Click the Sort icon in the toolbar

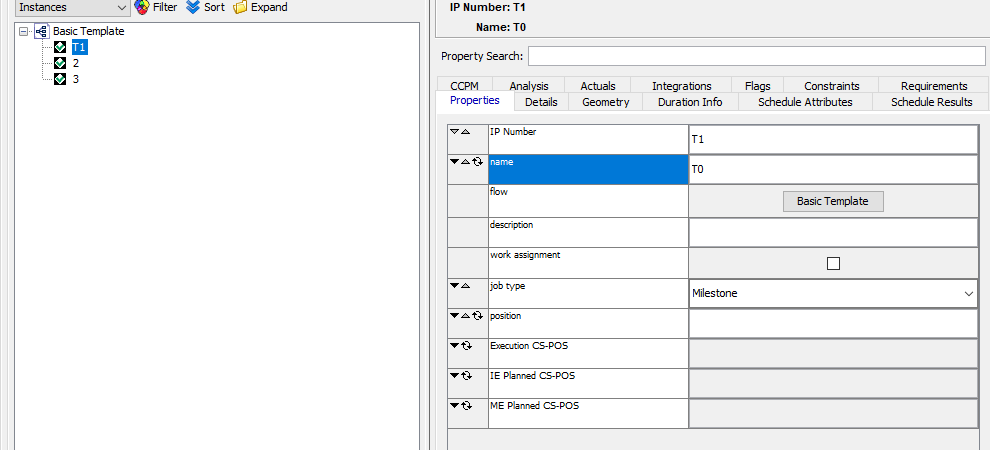coord(193,7)
